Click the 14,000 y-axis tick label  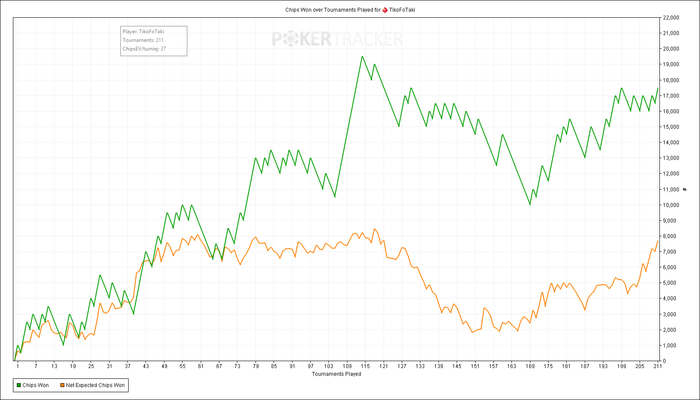tap(670, 142)
